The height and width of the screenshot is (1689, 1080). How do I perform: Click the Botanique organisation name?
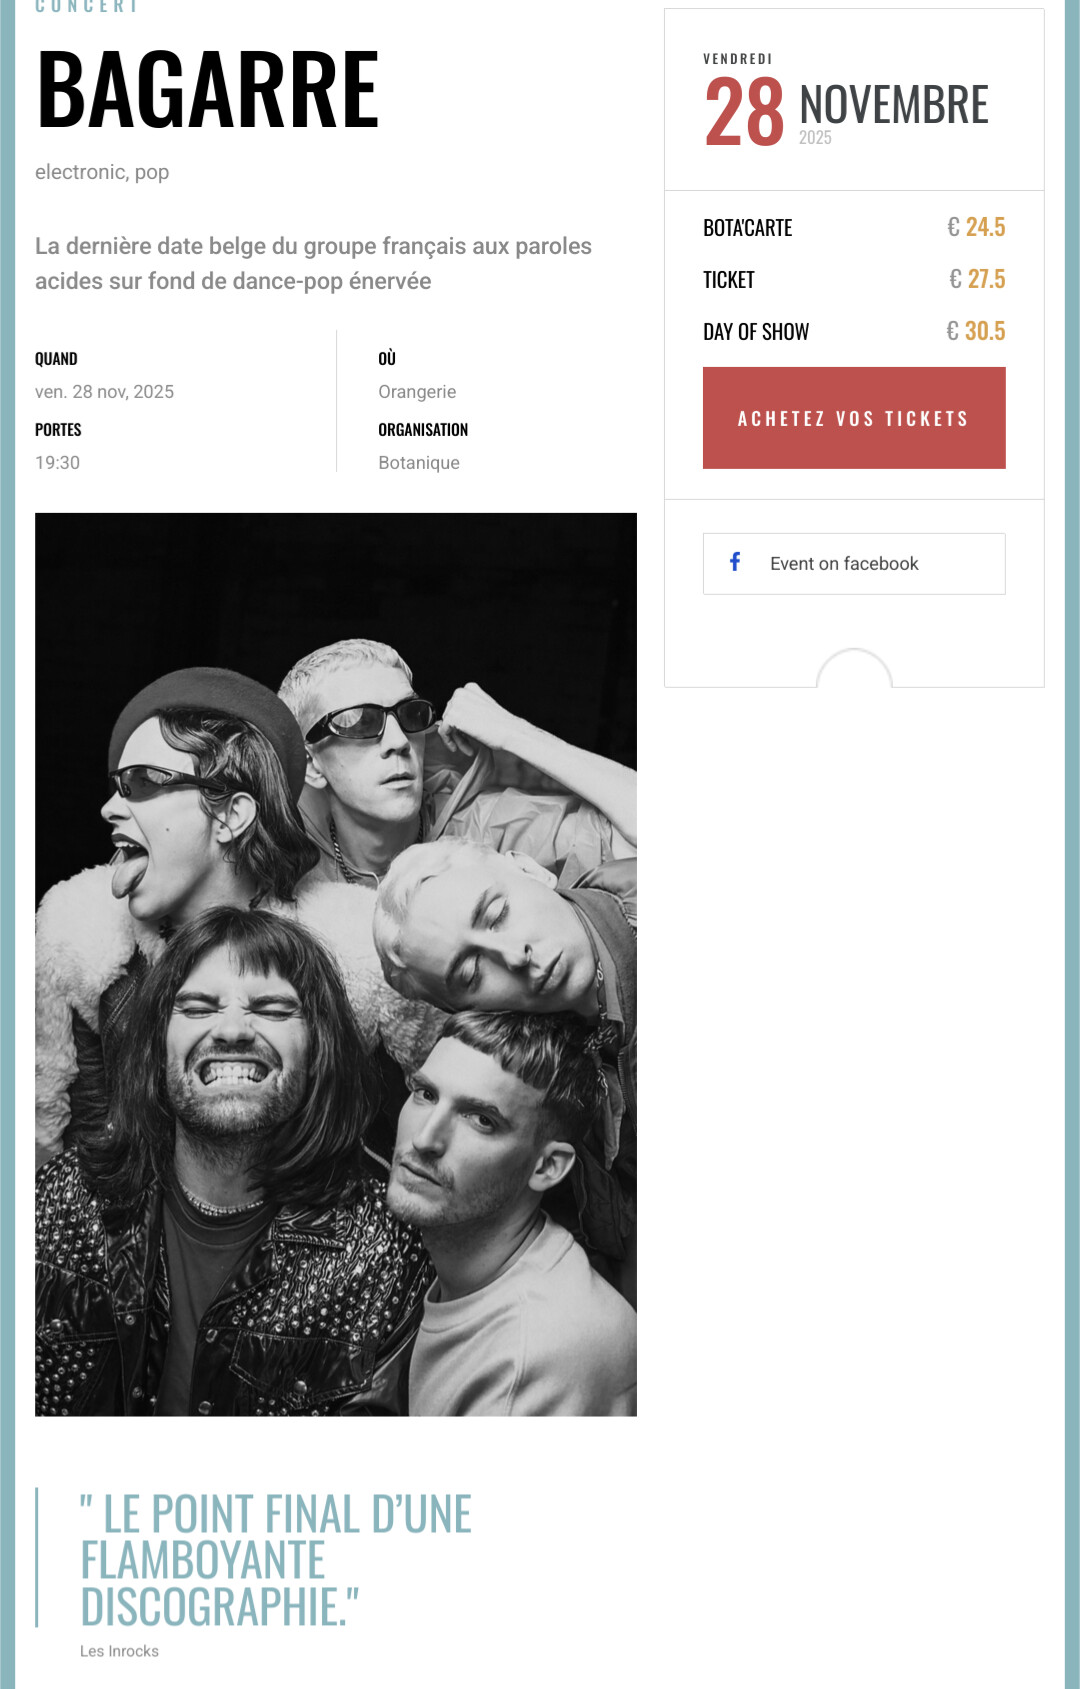pyautogui.click(x=419, y=463)
